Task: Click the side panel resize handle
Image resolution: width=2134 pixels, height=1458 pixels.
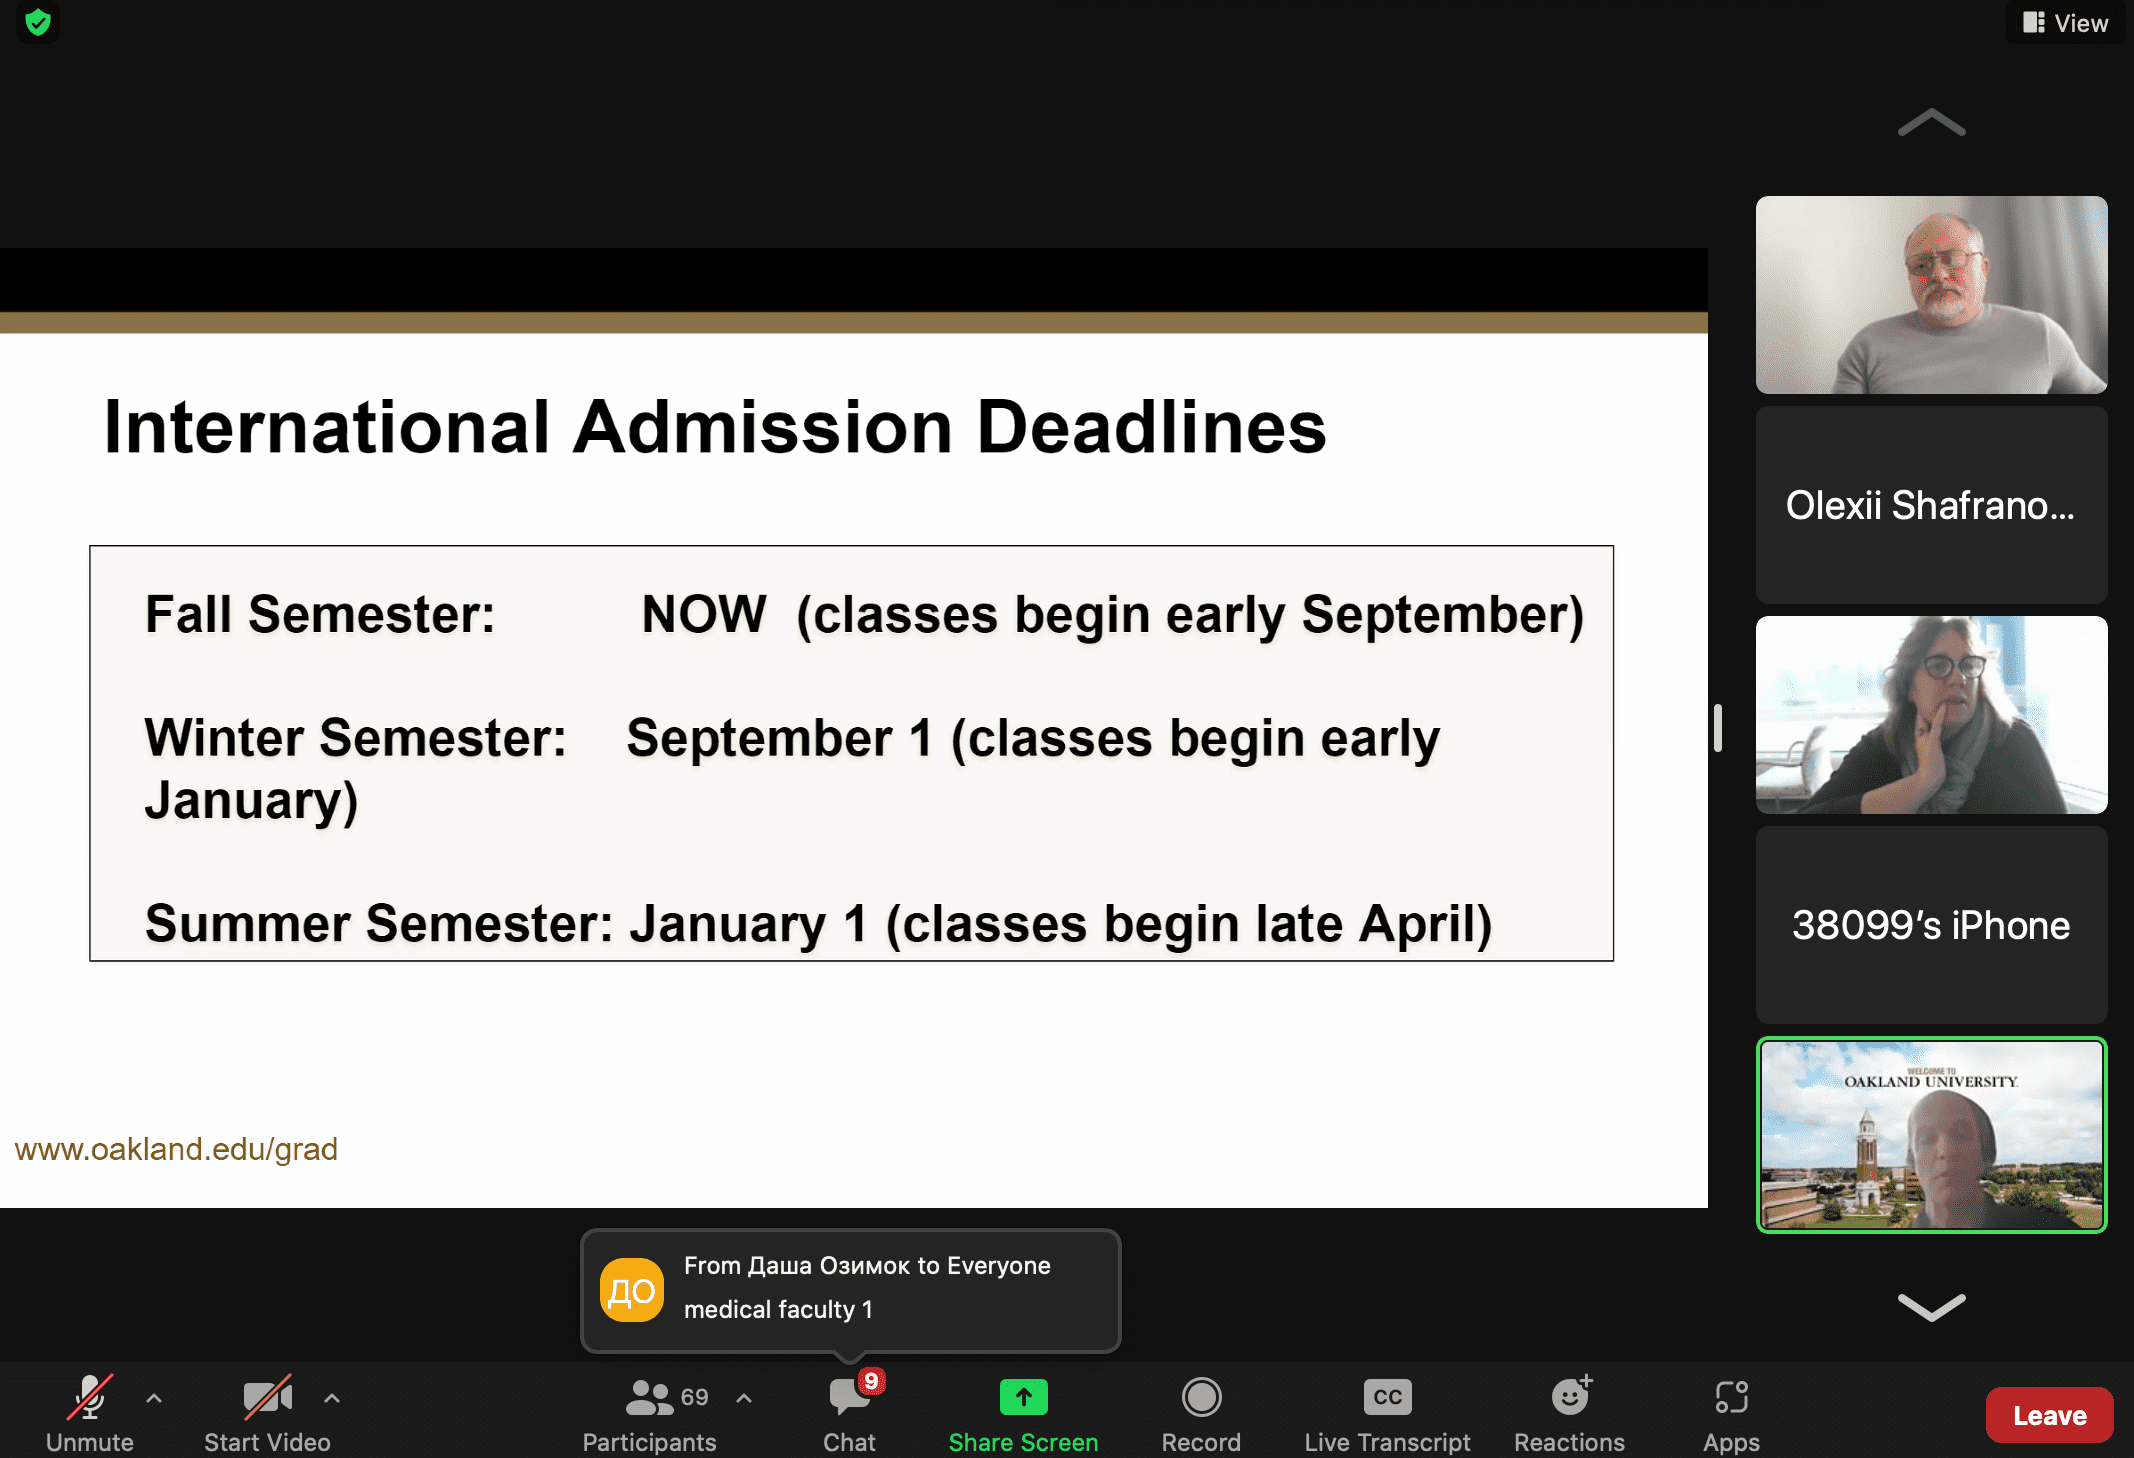Action: pyautogui.click(x=1717, y=727)
